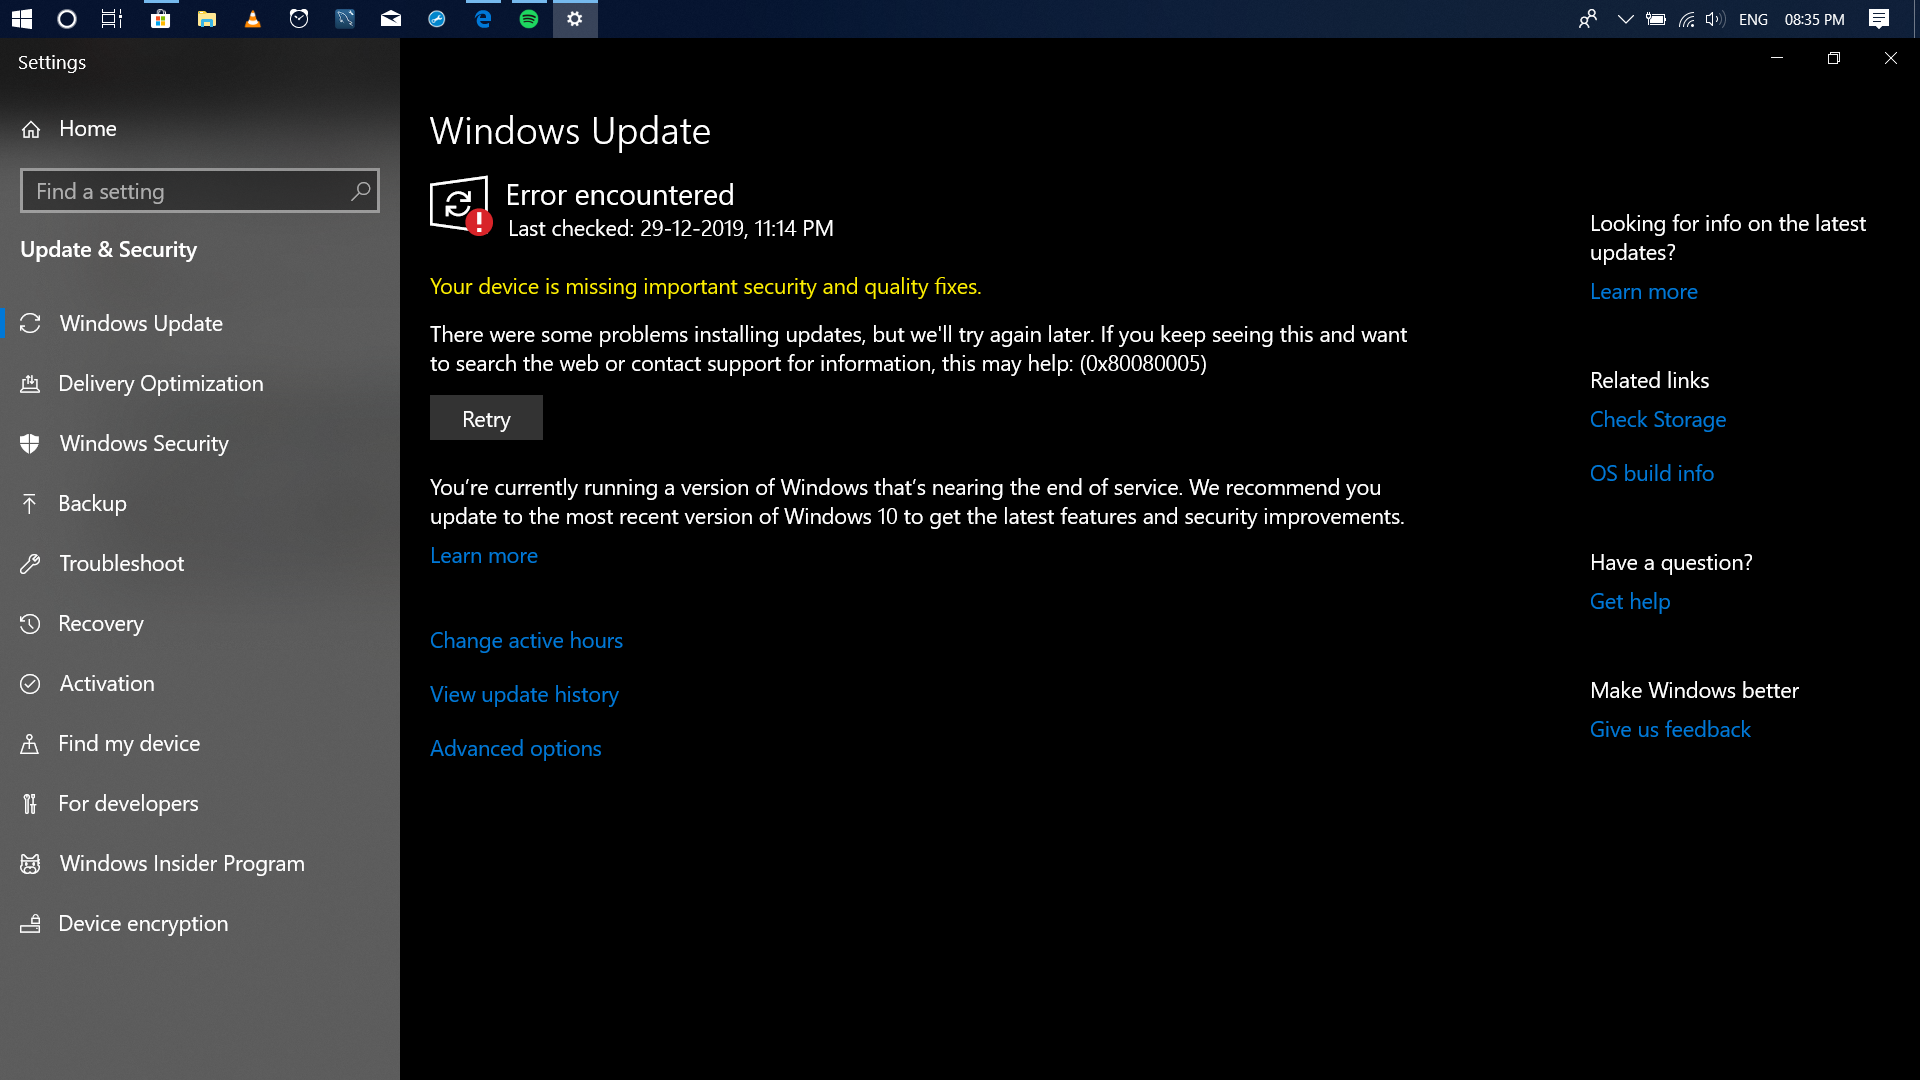
Task: Open the Windows Start menu
Action: click(x=22, y=19)
